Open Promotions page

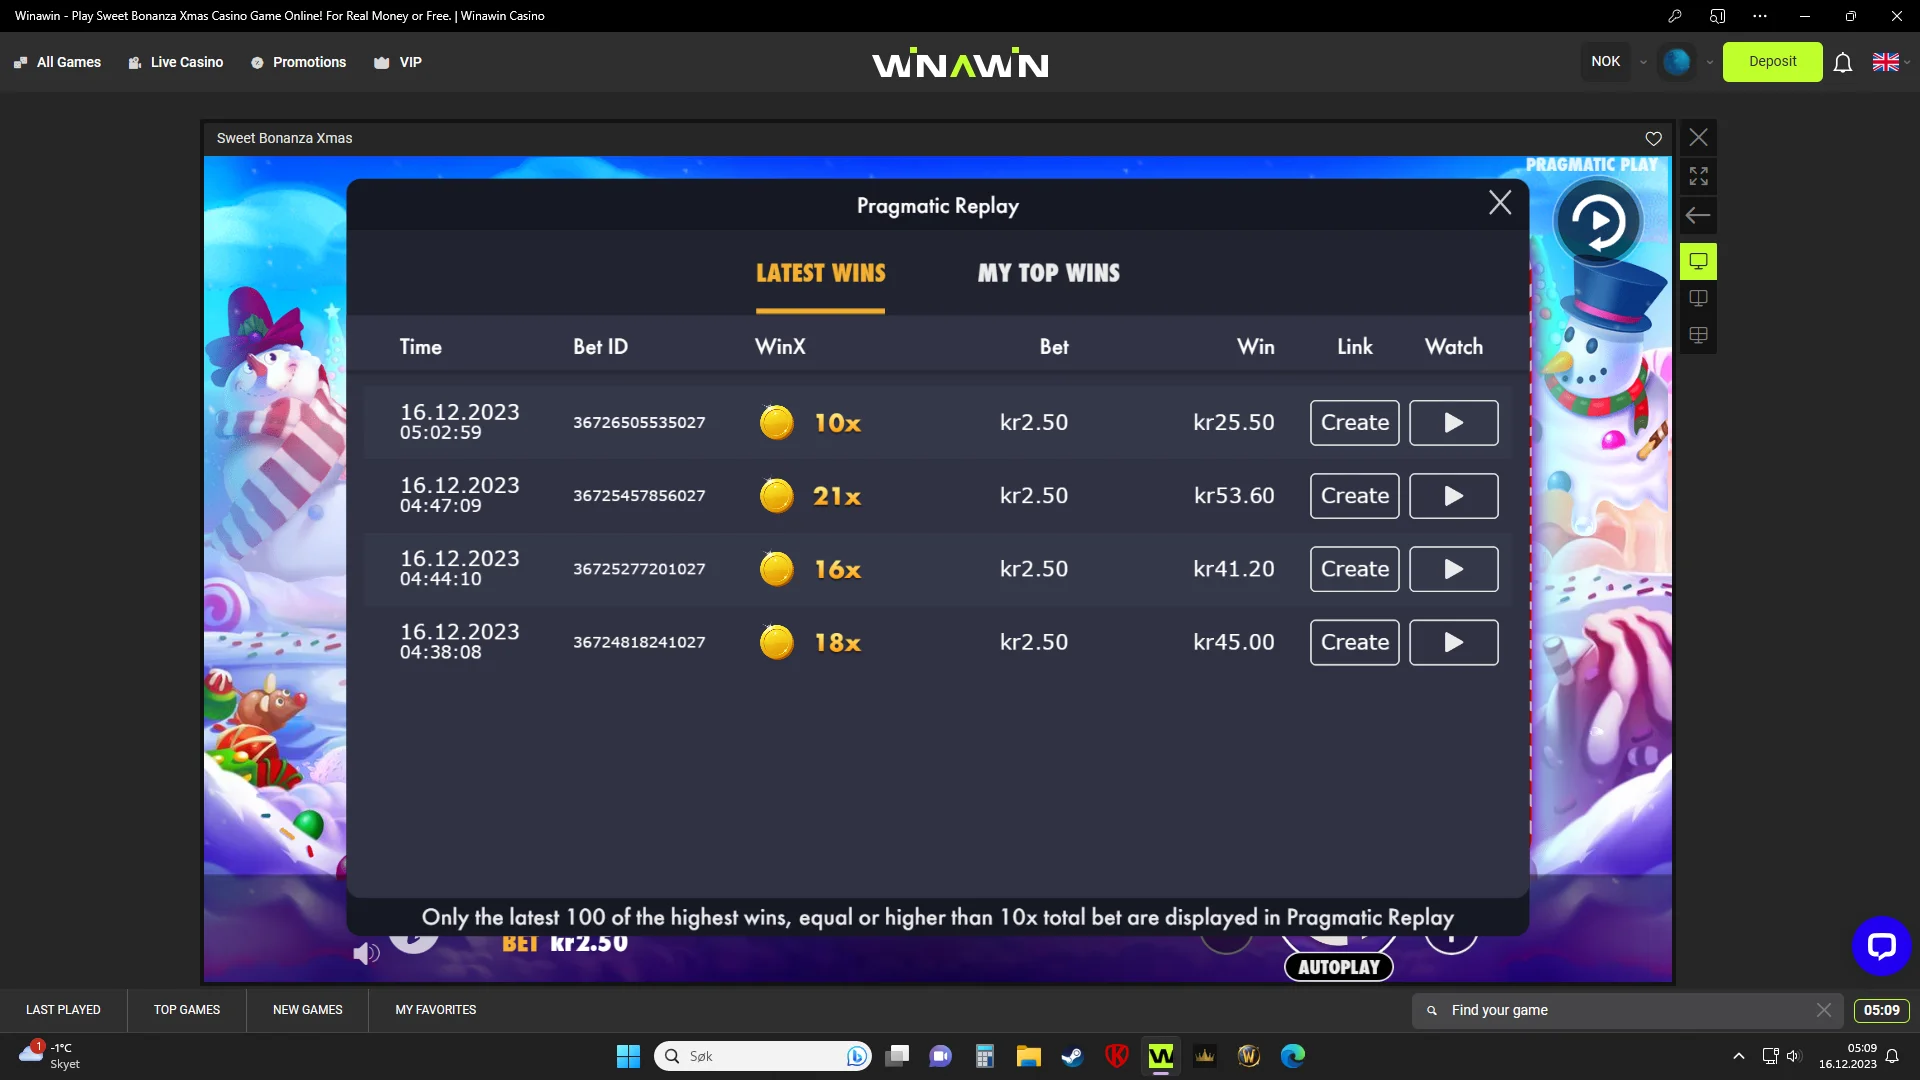298,62
